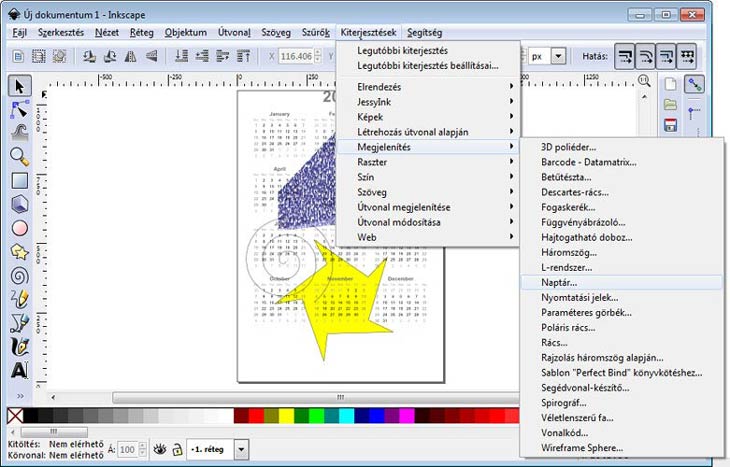Toggle layer visibility eye icon
This screenshot has height=467, width=730.
click(159, 450)
